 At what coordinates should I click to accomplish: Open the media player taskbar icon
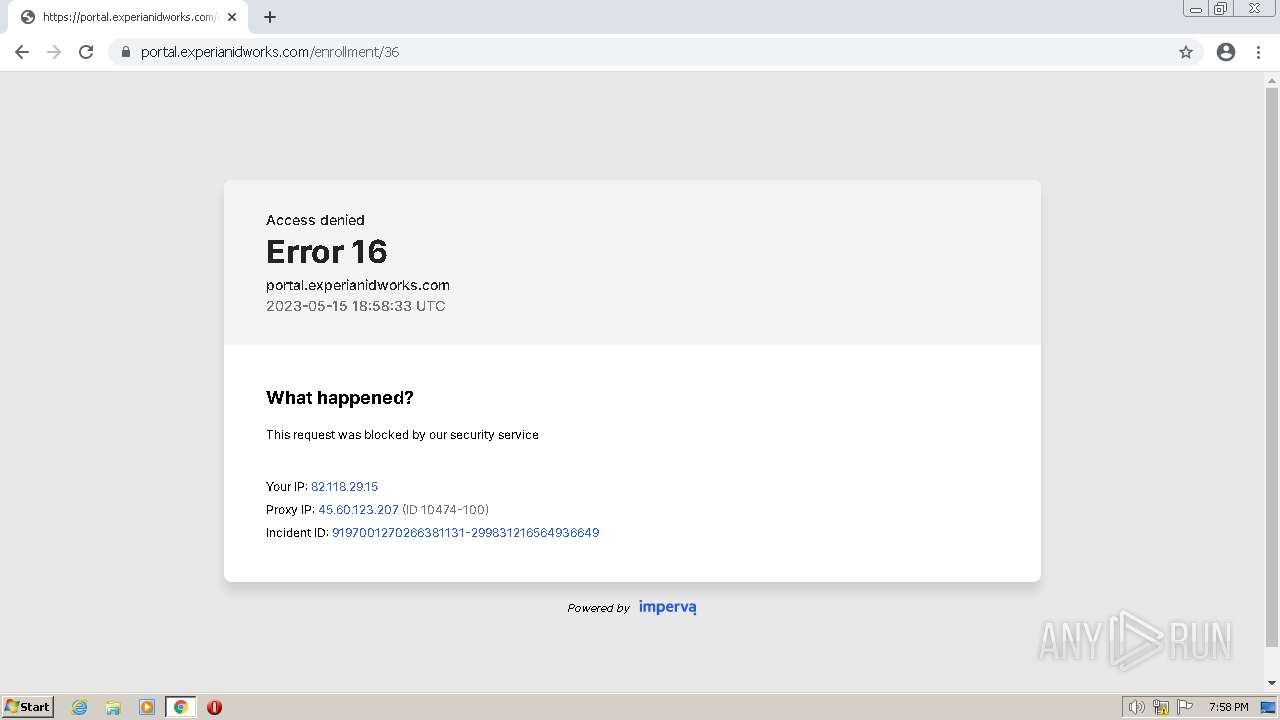[x=147, y=707]
